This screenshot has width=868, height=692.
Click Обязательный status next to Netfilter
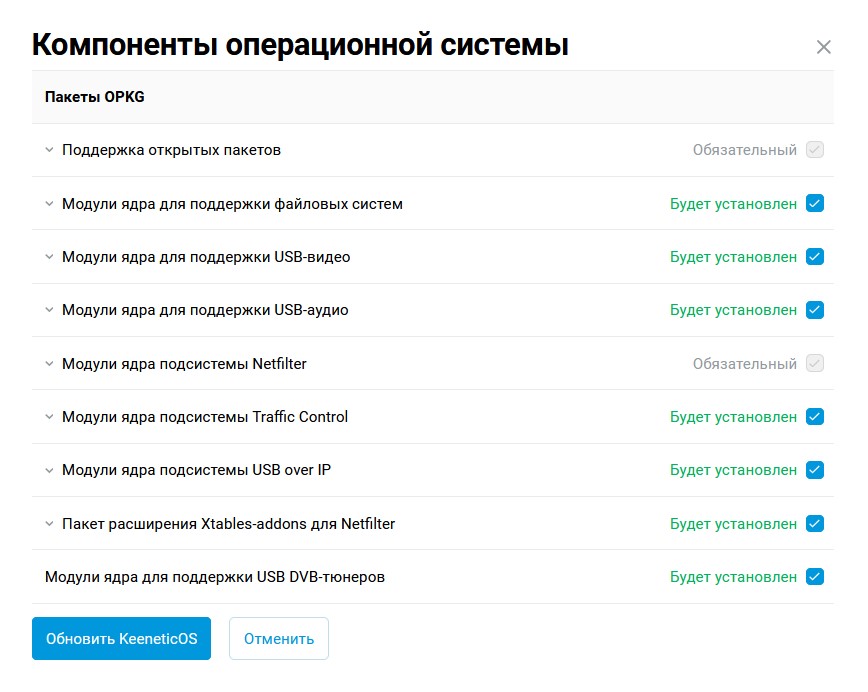(x=745, y=364)
